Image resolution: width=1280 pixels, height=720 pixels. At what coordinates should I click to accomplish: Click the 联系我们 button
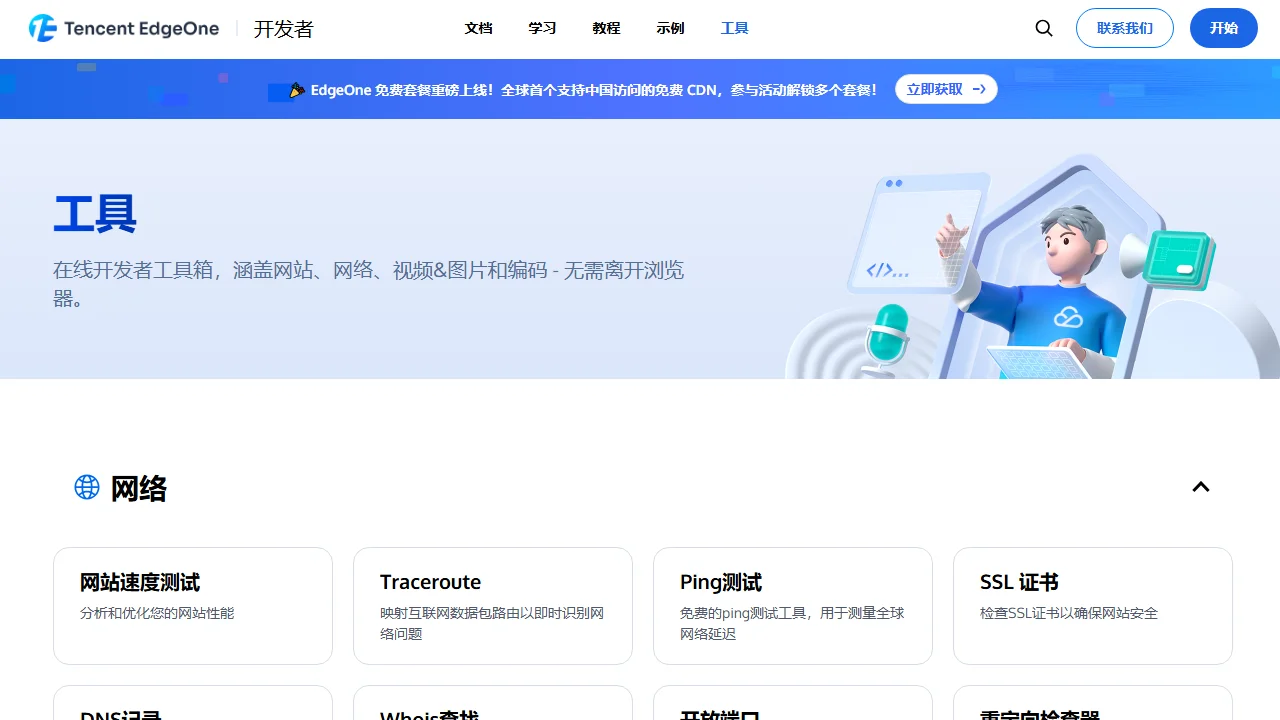pyautogui.click(x=1124, y=28)
